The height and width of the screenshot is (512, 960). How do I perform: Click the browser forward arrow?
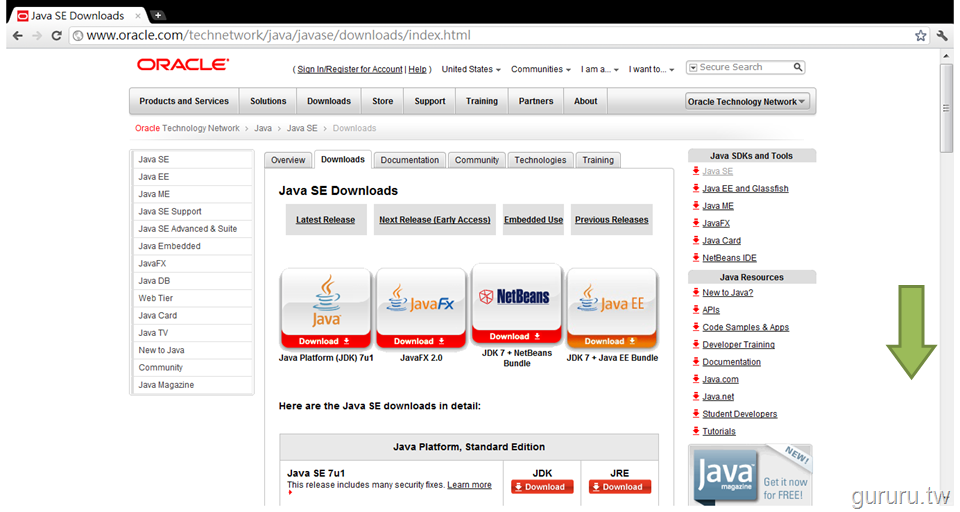[x=37, y=36]
